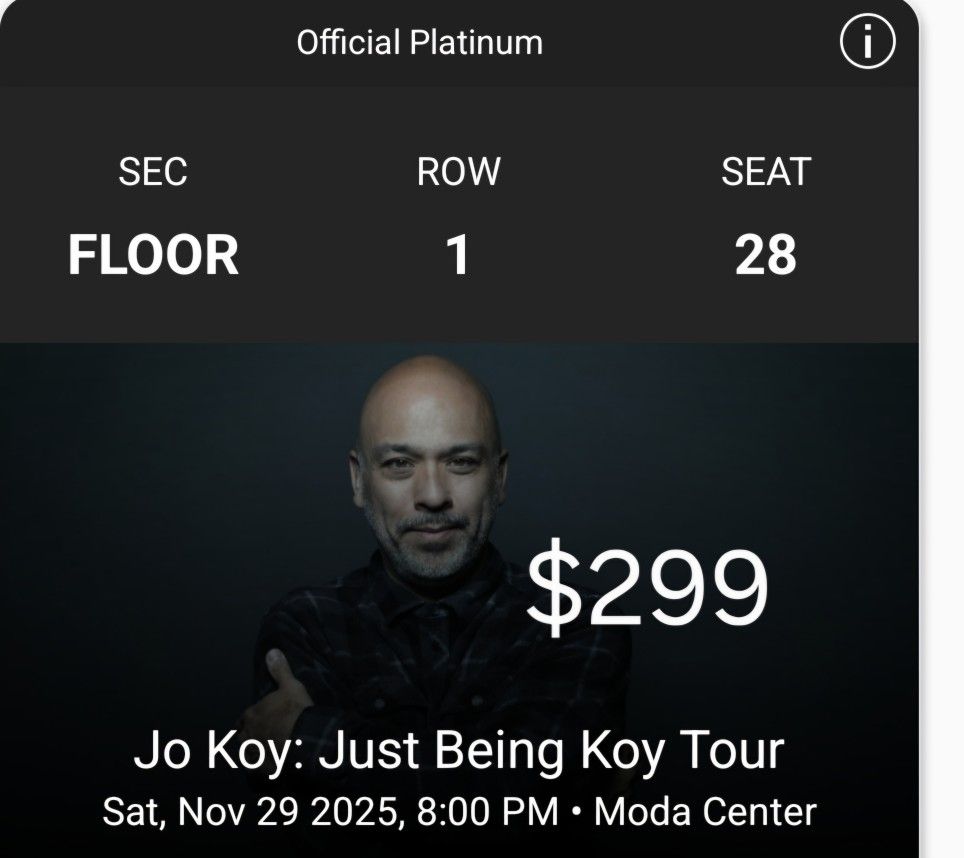Click the seat number 28
The width and height of the screenshot is (964, 858).
pos(766,254)
